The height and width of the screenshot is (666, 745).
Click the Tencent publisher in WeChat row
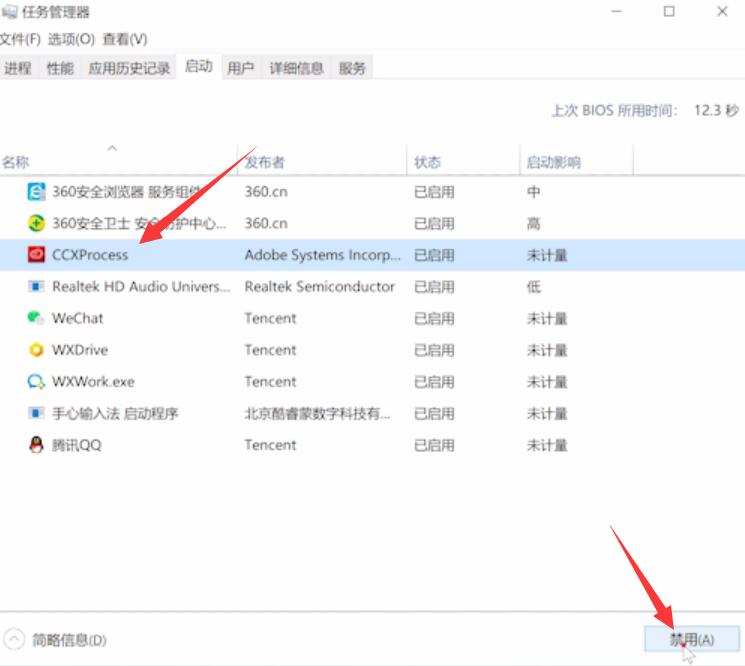pos(270,318)
